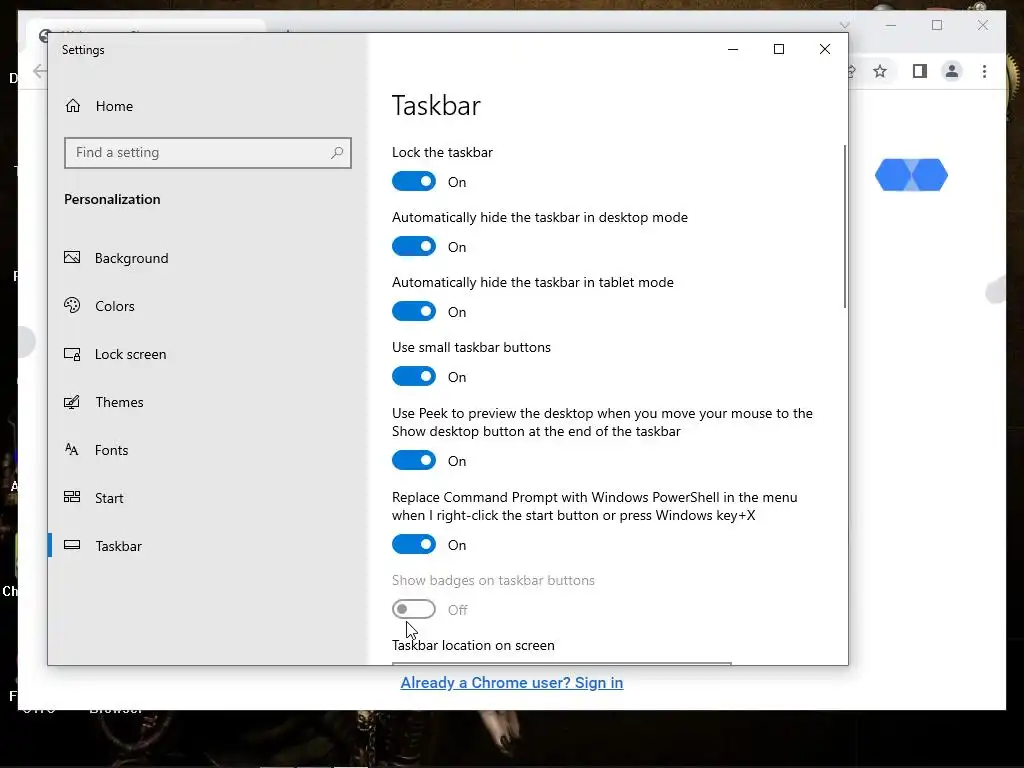
Task: Toggle Replace Command Prompt with PowerShell
Action: pos(413,544)
